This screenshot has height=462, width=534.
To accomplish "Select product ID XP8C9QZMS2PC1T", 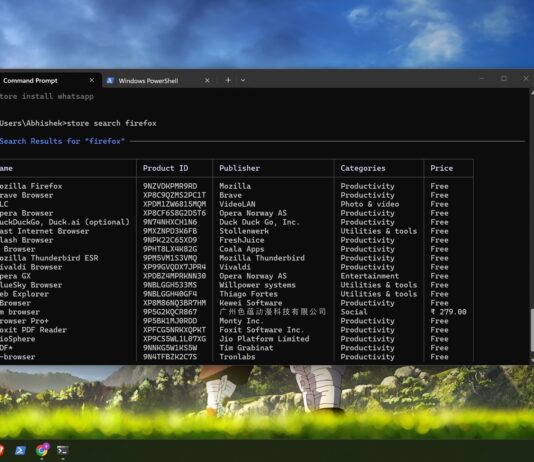I will pyautogui.click(x=174, y=195).
